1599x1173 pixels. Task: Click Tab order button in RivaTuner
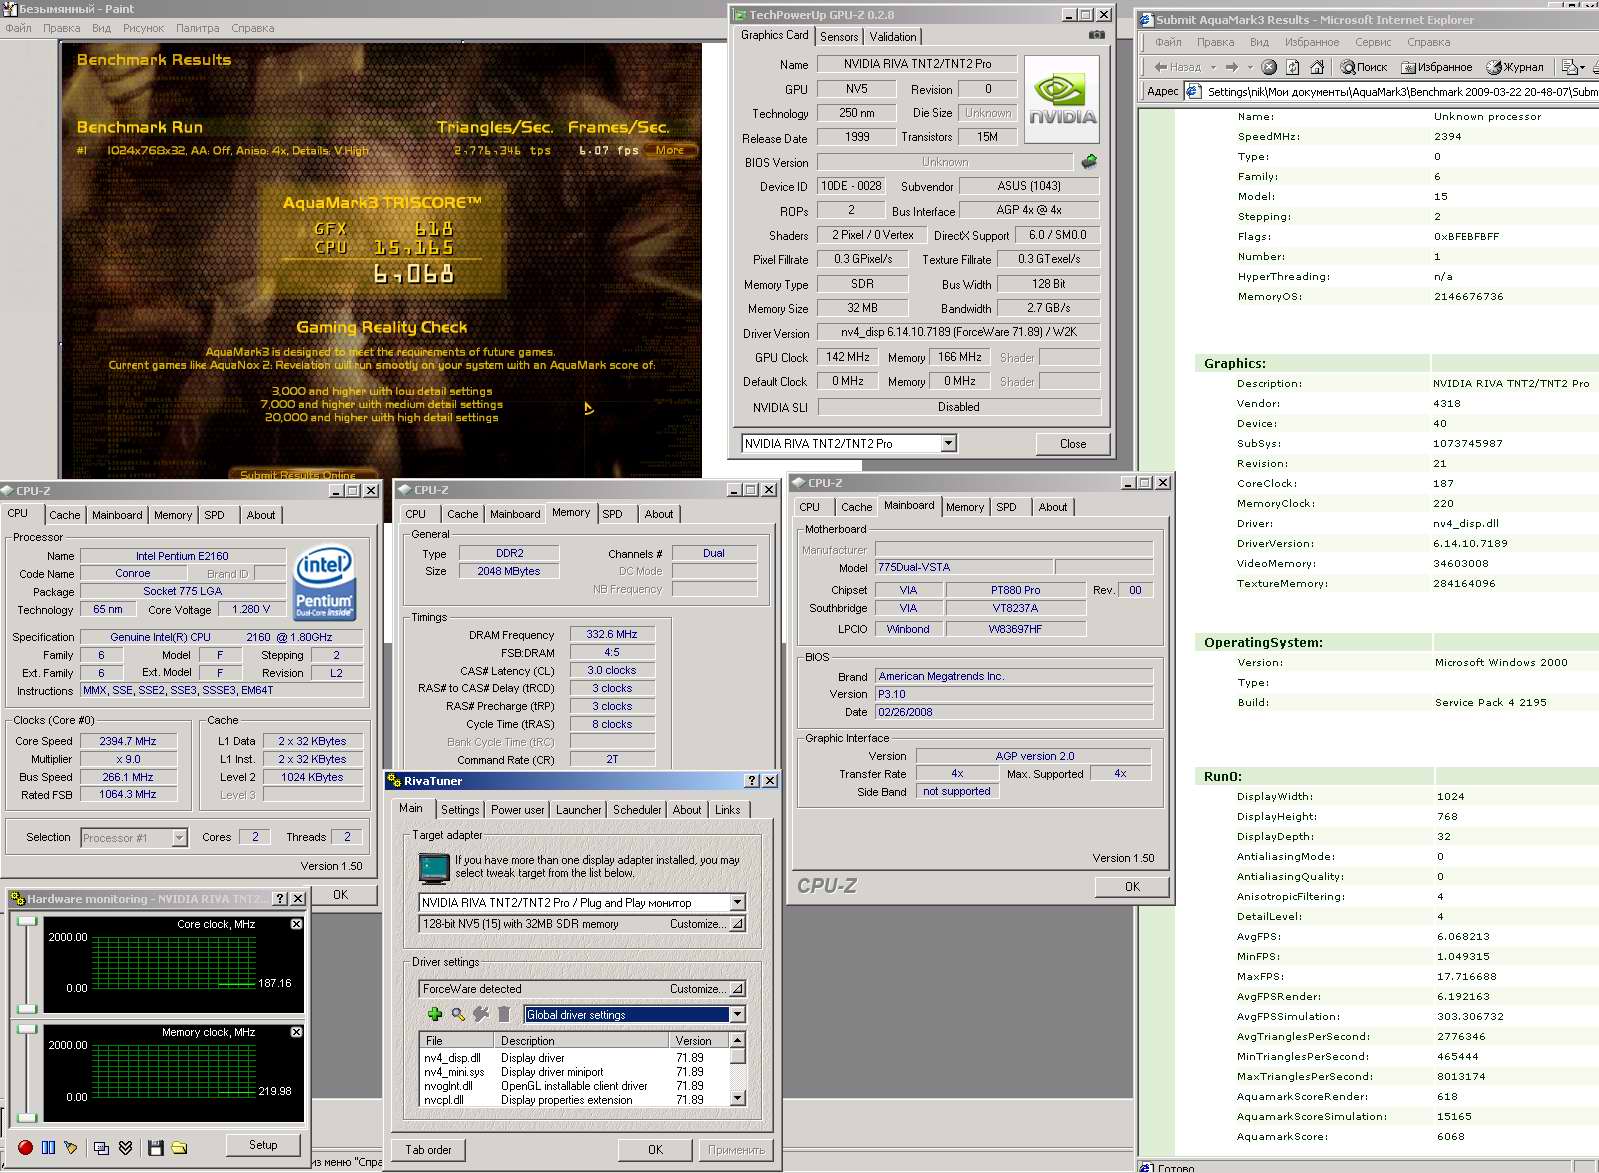pyautogui.click(x=428, y=1150)
